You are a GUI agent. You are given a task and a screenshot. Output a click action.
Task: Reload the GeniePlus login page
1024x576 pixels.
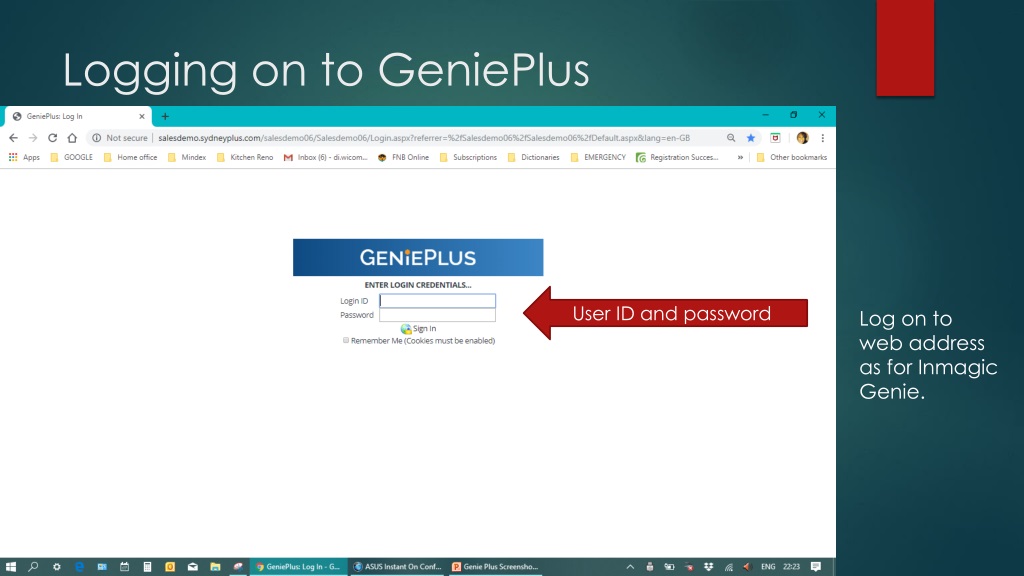pyautogui.click(x=52, y=138)
